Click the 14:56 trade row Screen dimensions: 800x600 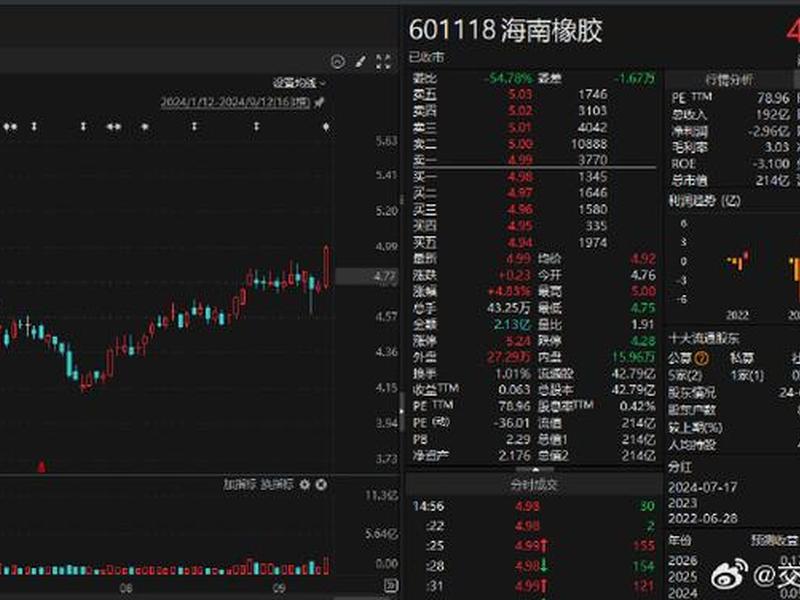534,506
